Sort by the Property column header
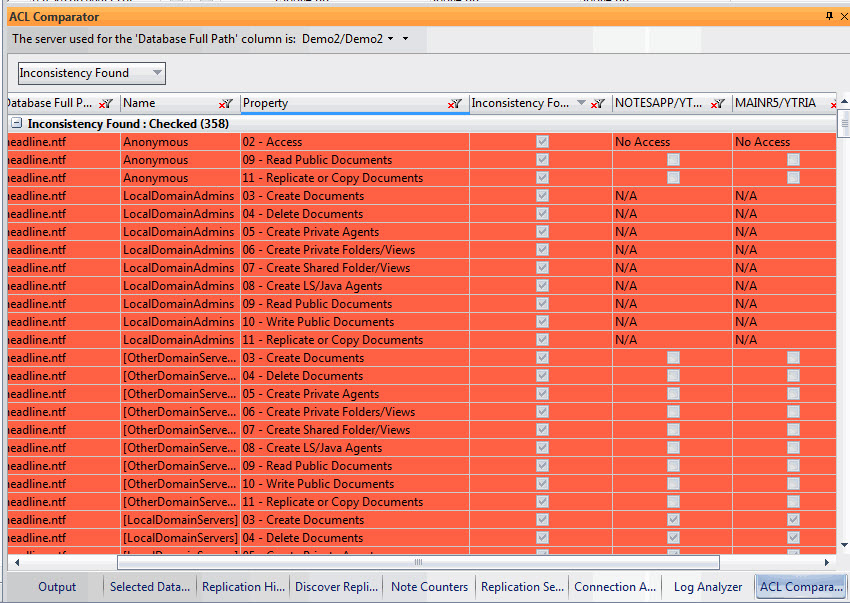The width and height of the screenshot is (850, 603). tap(340, 103)
